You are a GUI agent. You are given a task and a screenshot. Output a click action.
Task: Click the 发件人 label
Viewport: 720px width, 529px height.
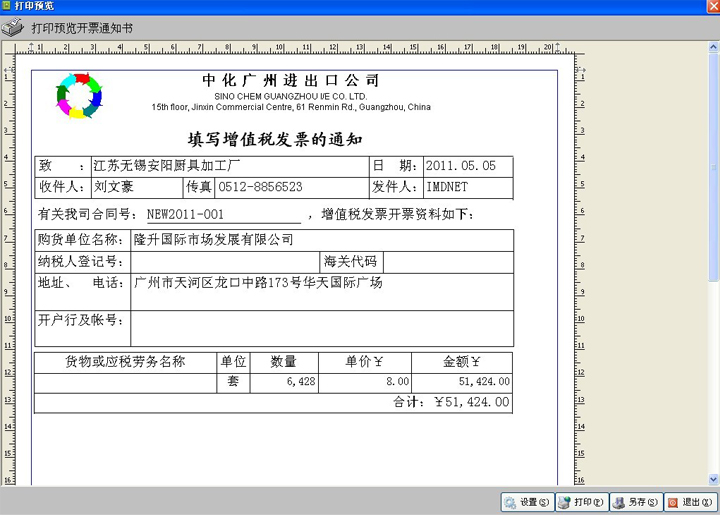tap(395, 186)
